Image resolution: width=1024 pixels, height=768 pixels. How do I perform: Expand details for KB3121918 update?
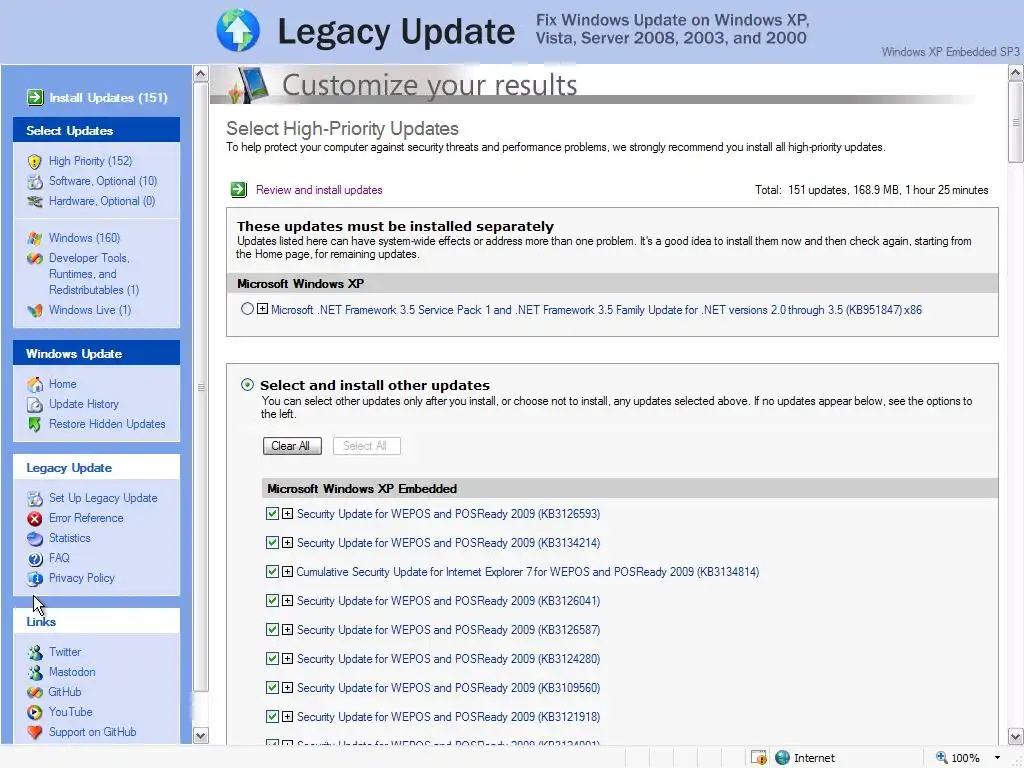(x=287, y=716)
